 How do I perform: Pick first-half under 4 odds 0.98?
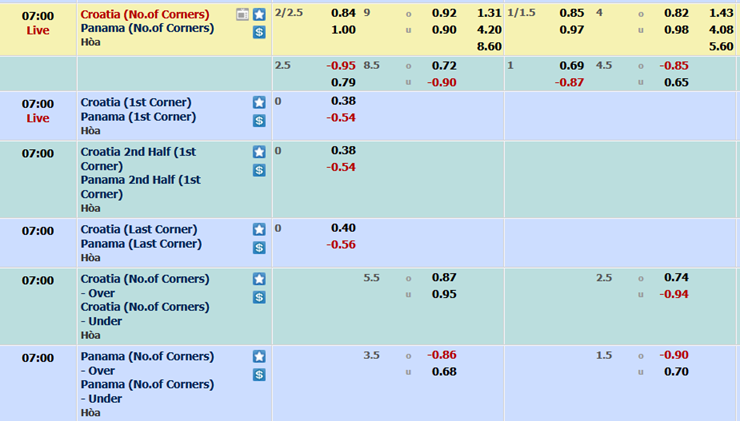coord(676,30)
